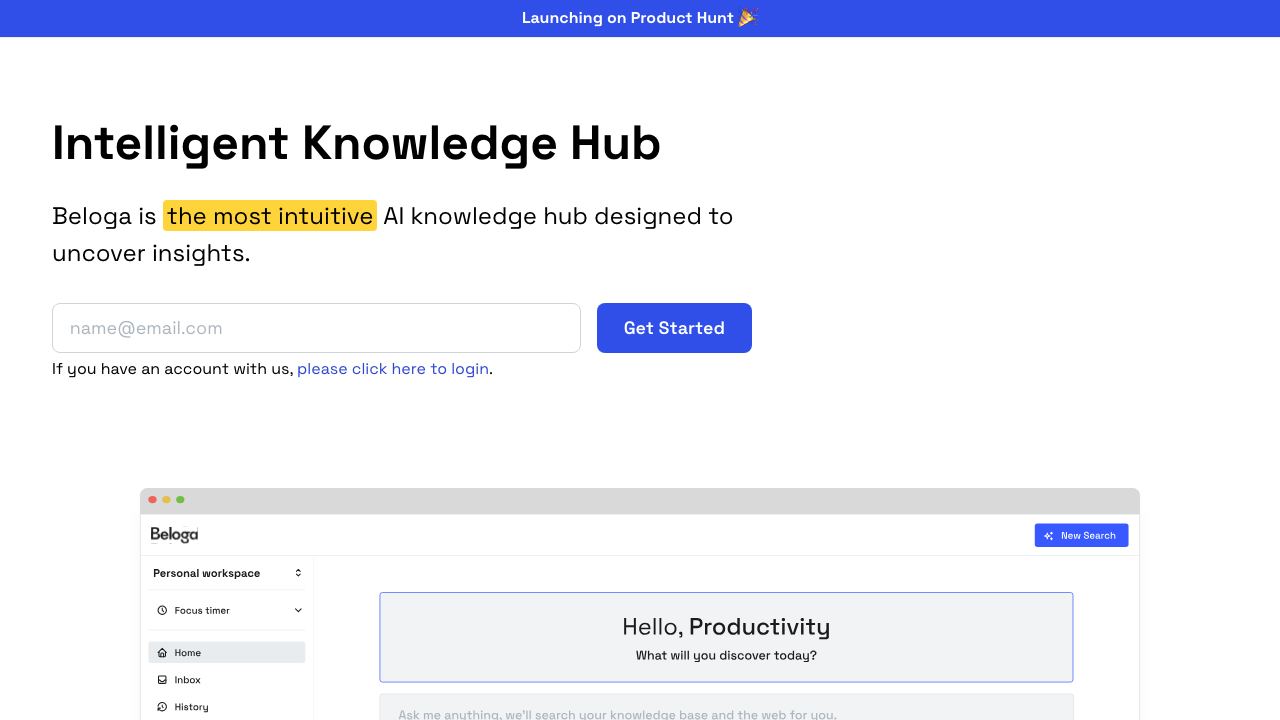Click the 'Hello, Productivity' greeting text
1280x720 pixels.
[x=726, y=627]
